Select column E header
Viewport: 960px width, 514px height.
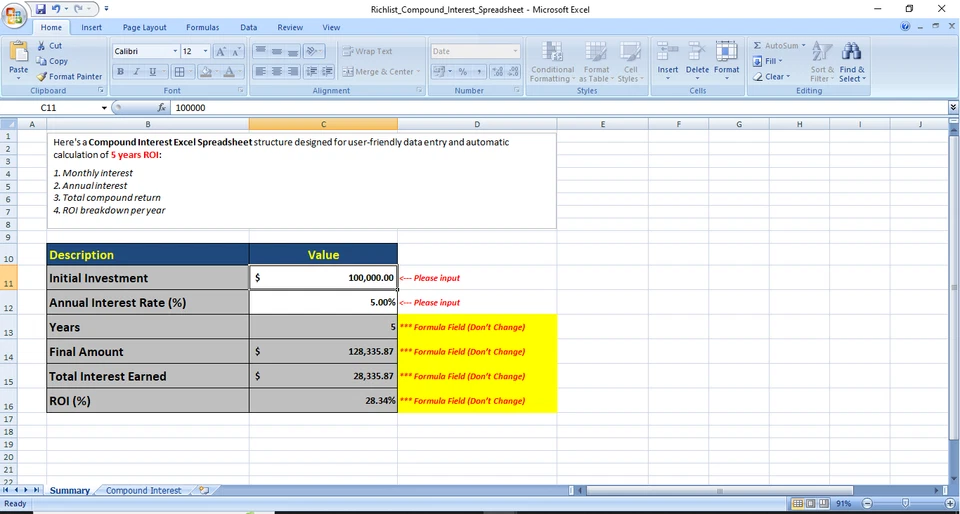[602, 124]
